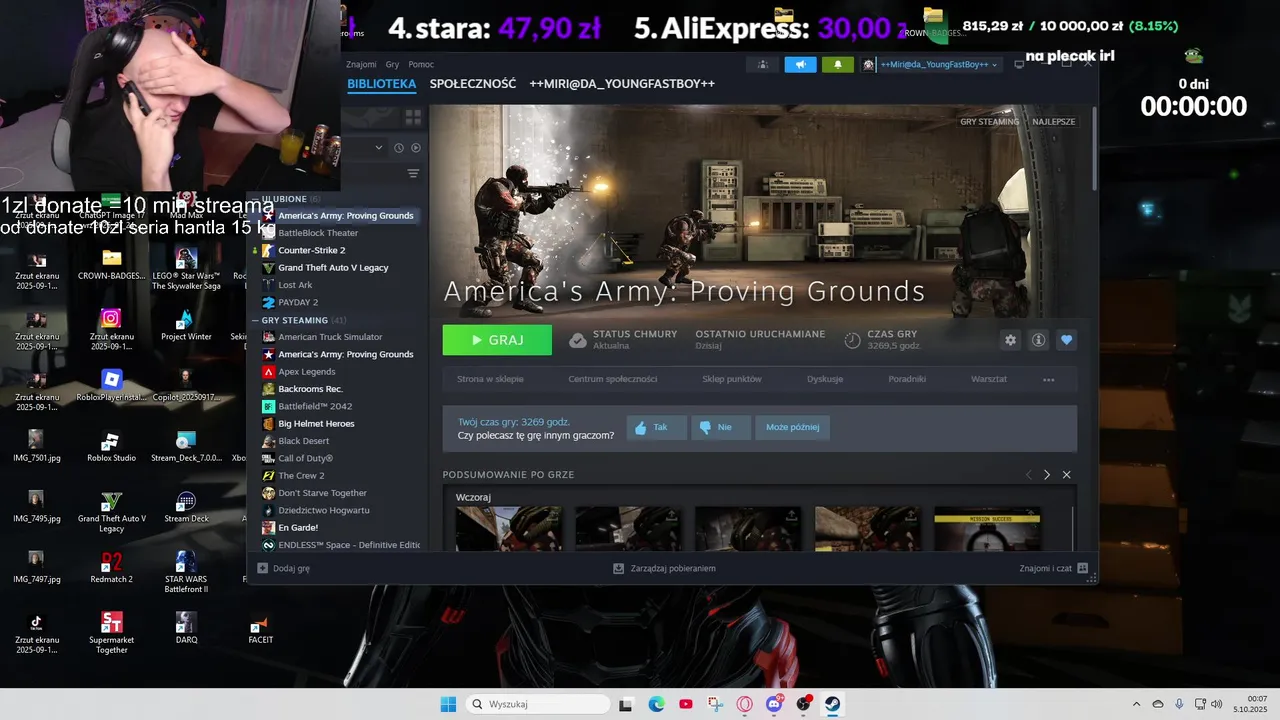Open the Pomoc menu

(x=421, y=64)
